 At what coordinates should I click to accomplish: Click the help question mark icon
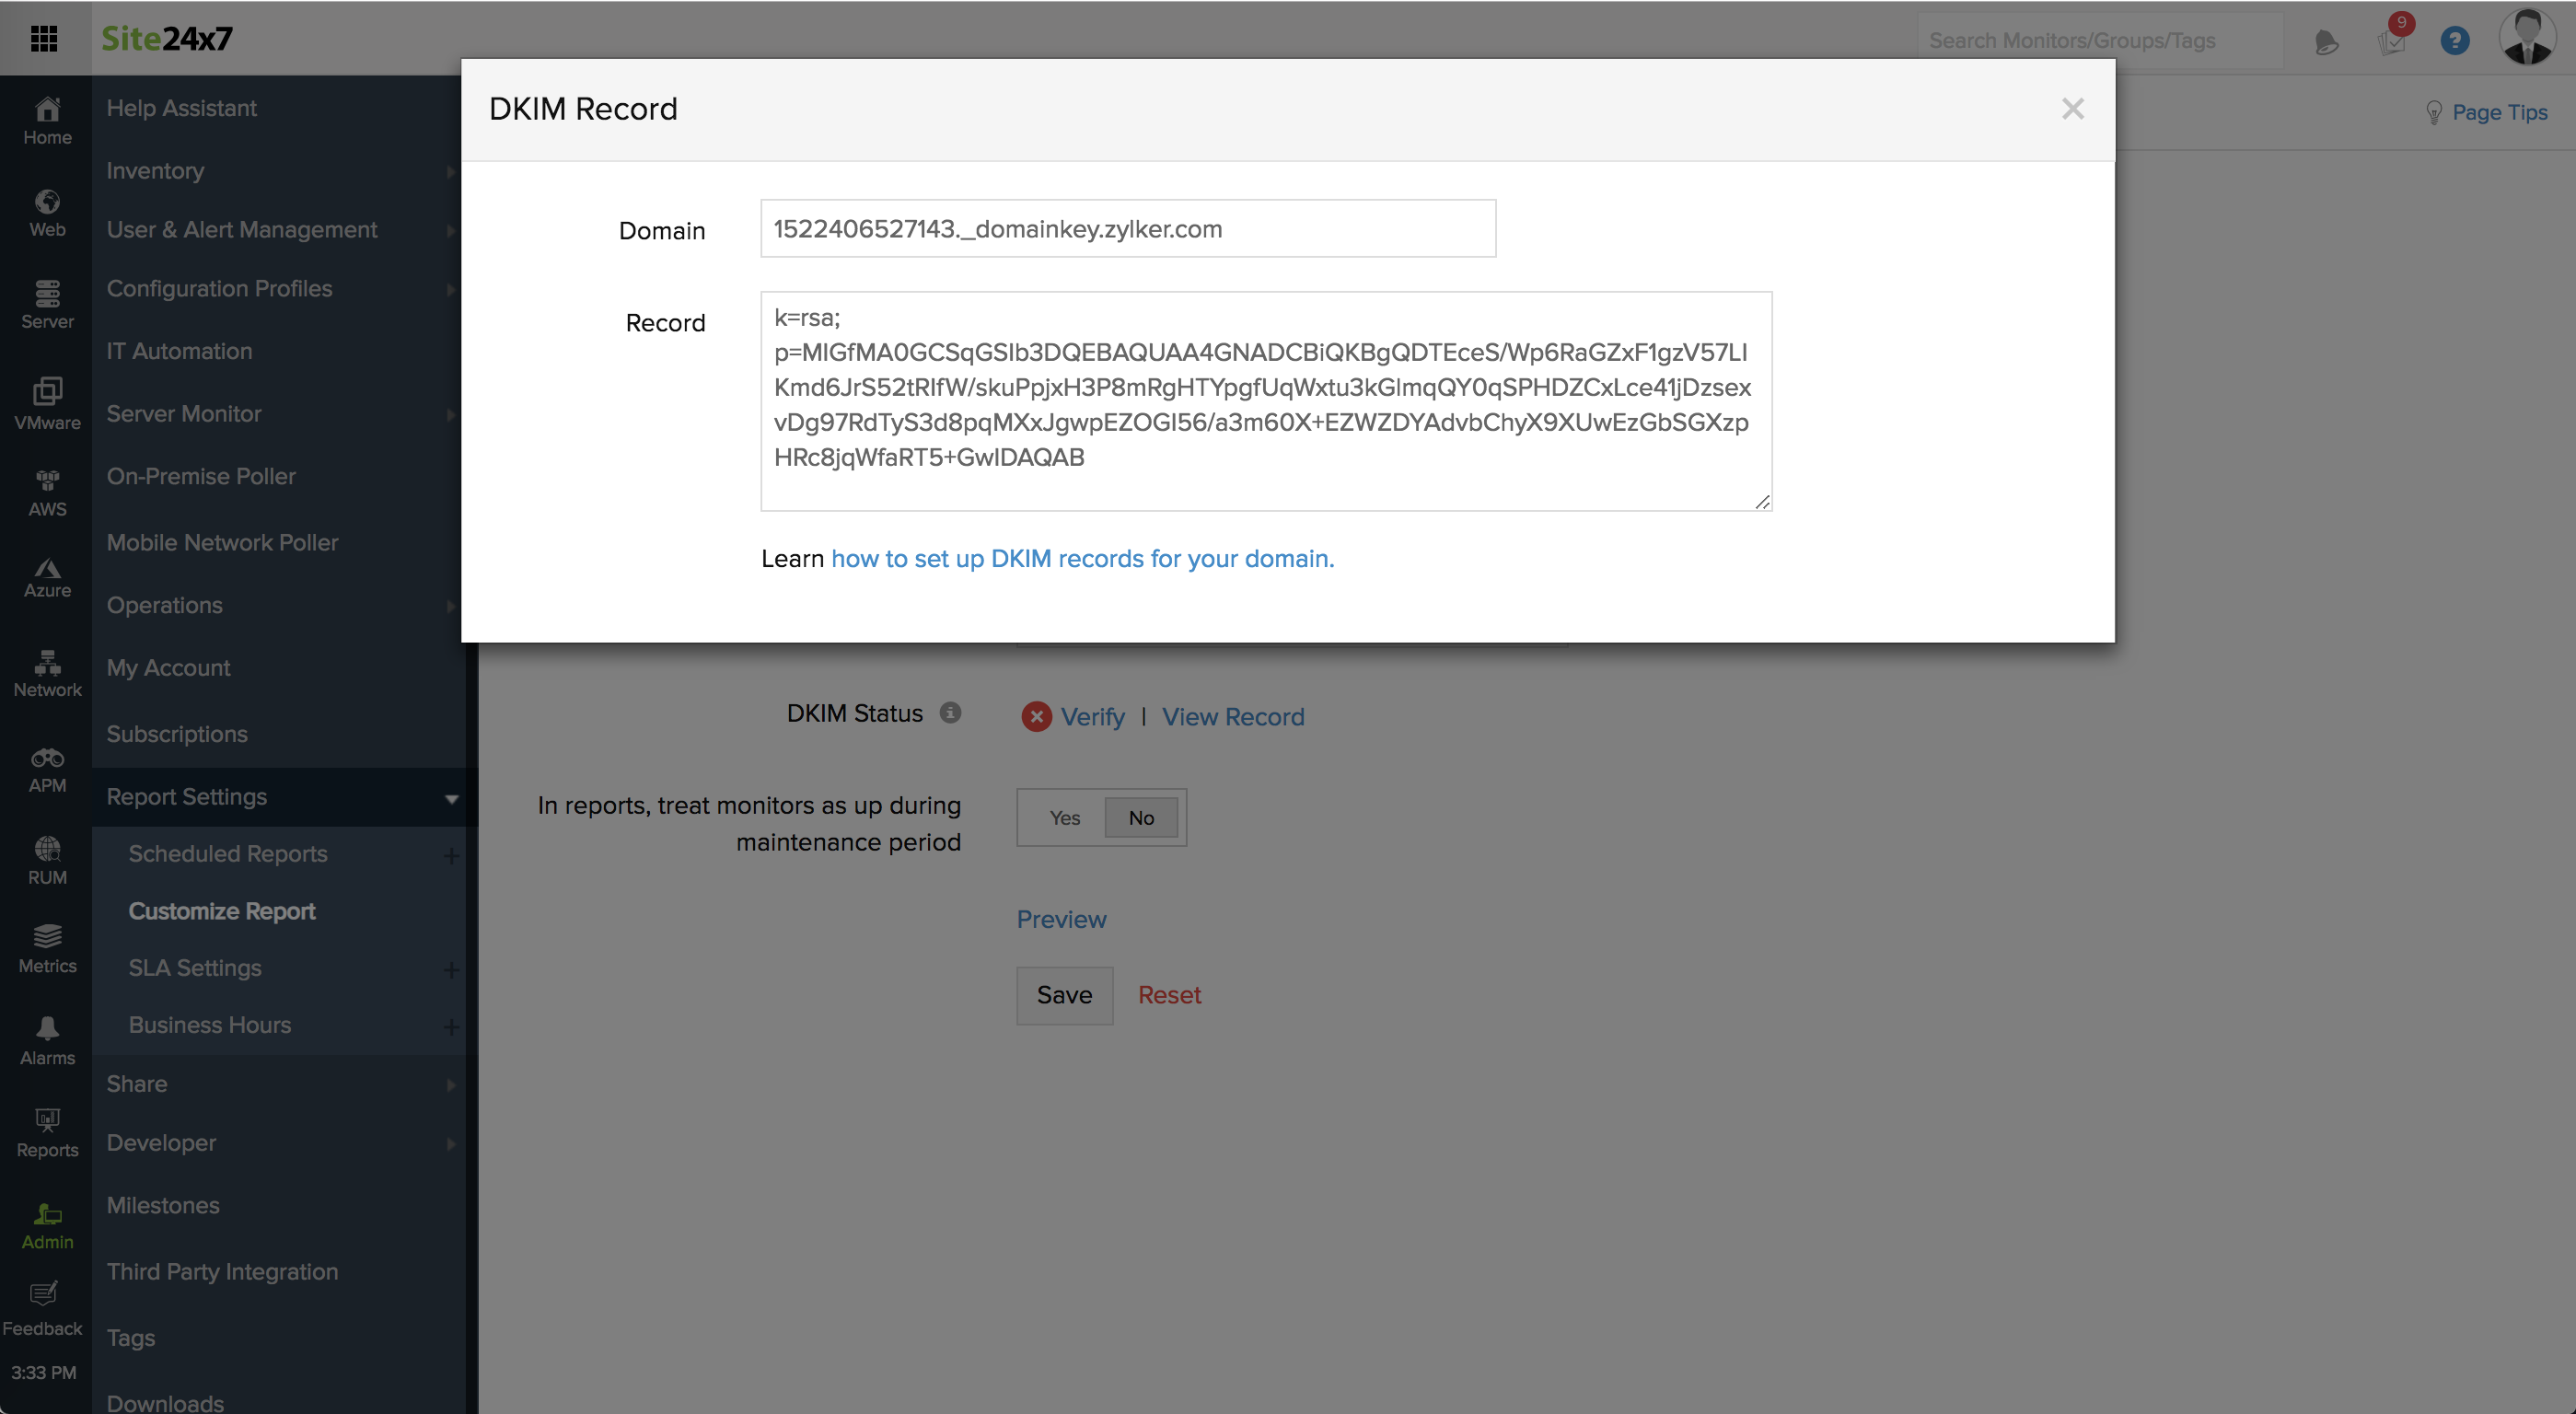tap(2454, 41)
